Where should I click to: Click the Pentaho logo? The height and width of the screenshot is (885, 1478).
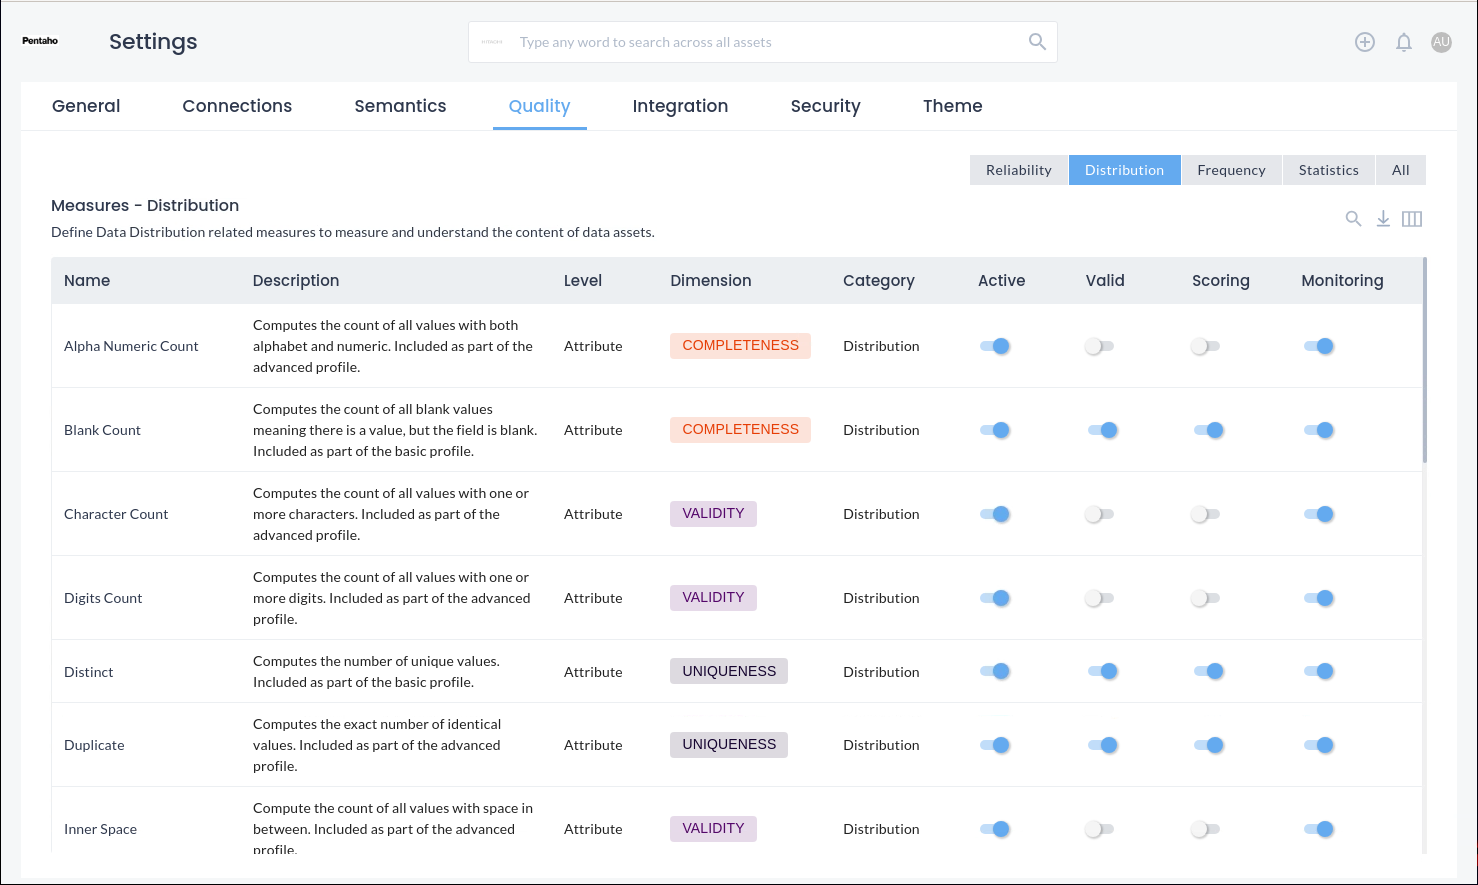(x=40, y=41)
